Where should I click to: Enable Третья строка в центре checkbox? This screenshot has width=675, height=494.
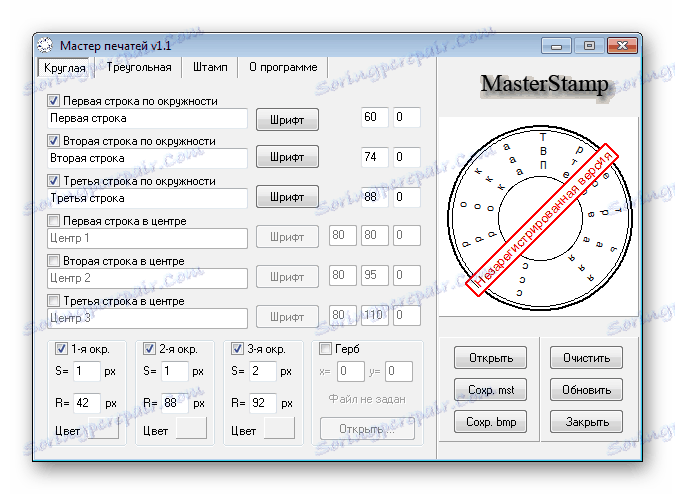(53, 301)
